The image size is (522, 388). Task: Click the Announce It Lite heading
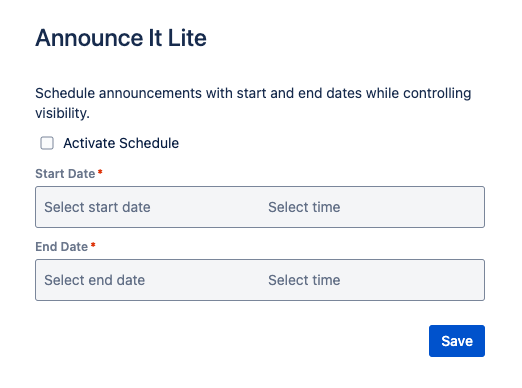[x=121, y=38]
